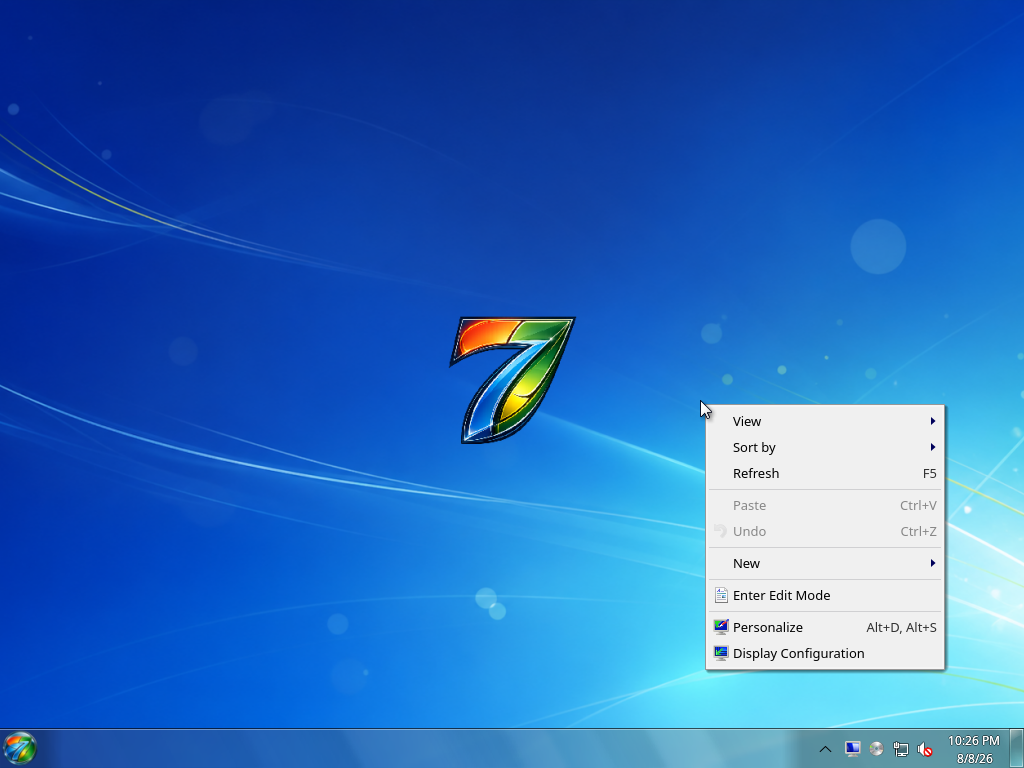Viewport: 1024px width, 768px height.
Task: Click the Show Desktop strip
Action: pyautogui.click(x=1017, y=748)
